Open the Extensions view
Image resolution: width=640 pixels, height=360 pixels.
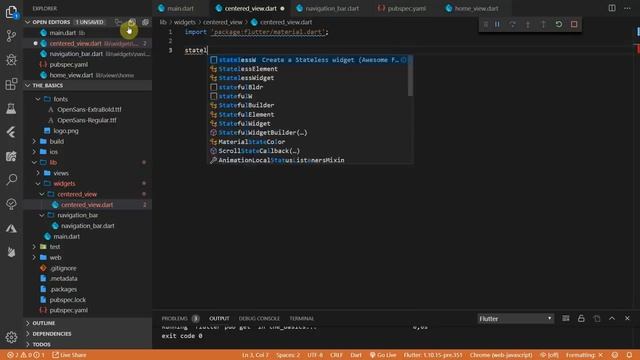[11, 84]
